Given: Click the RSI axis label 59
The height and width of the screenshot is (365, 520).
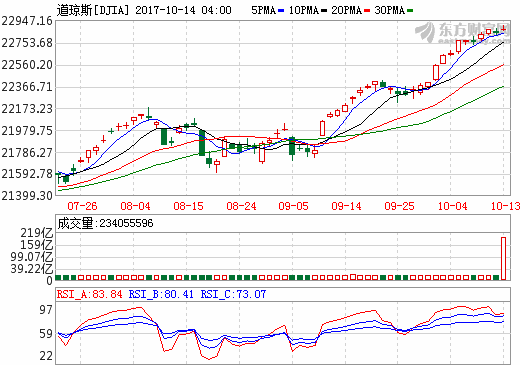Looking at the screenshot, I should tap(46, 334).
